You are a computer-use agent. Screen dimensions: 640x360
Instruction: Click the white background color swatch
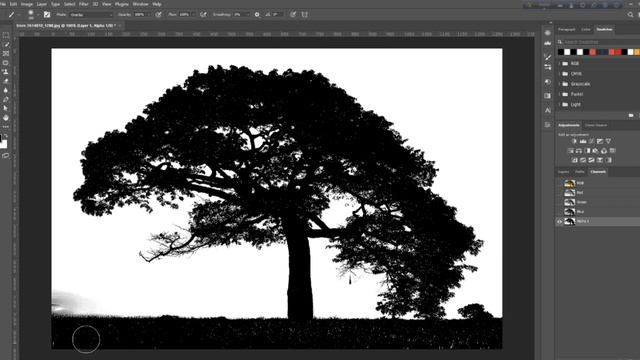point(4,144)
